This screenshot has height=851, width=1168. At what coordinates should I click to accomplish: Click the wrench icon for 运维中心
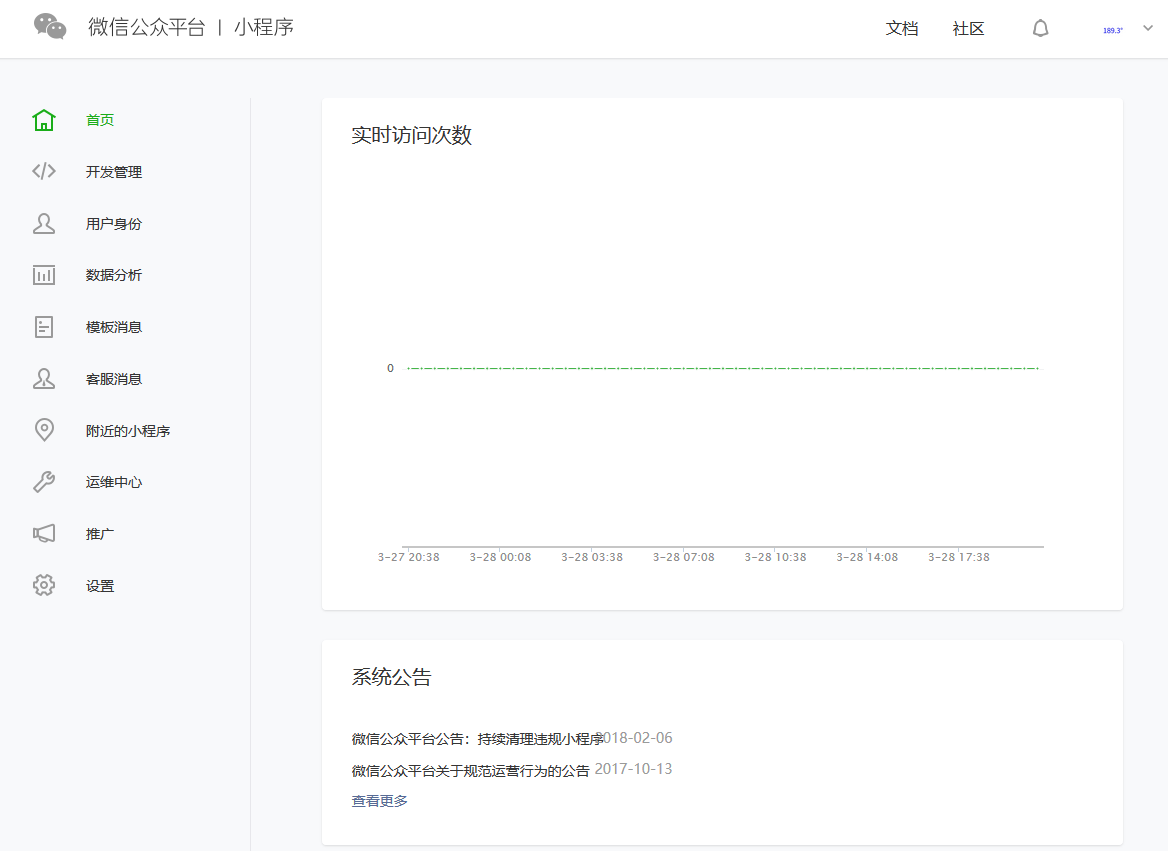click(x=44, y=482)
